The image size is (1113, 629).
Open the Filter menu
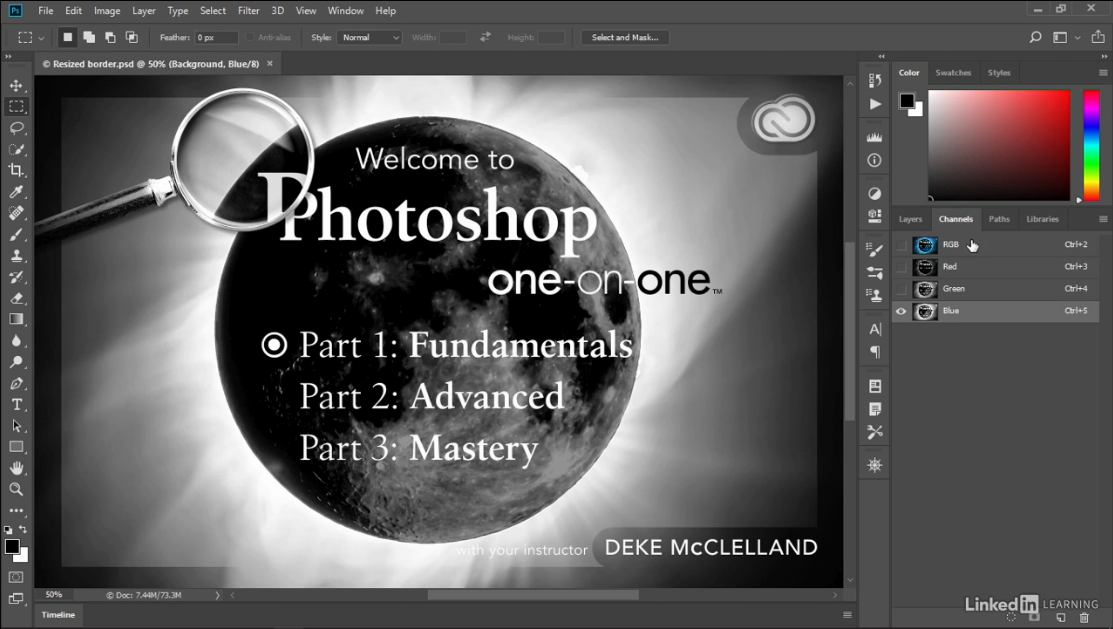248,11
